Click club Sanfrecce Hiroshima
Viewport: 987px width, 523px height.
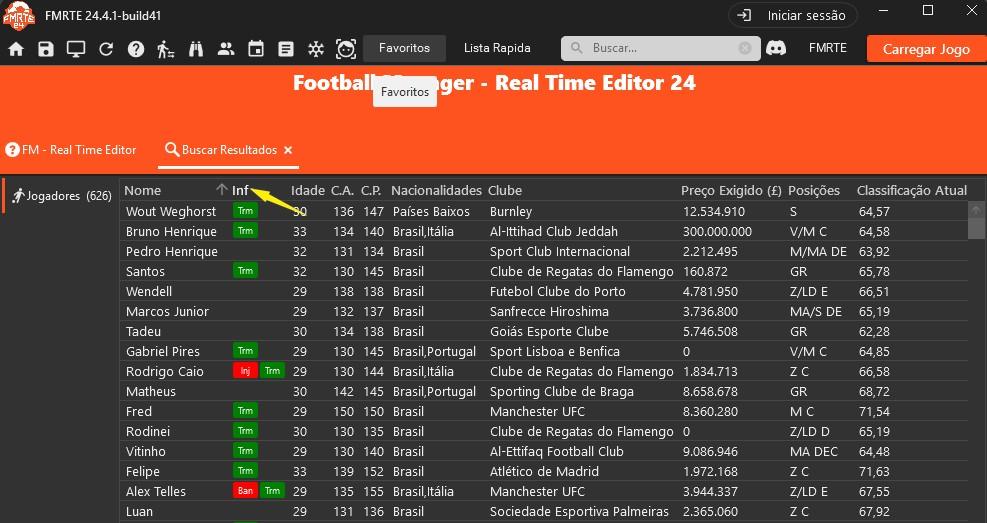[550, 312]
